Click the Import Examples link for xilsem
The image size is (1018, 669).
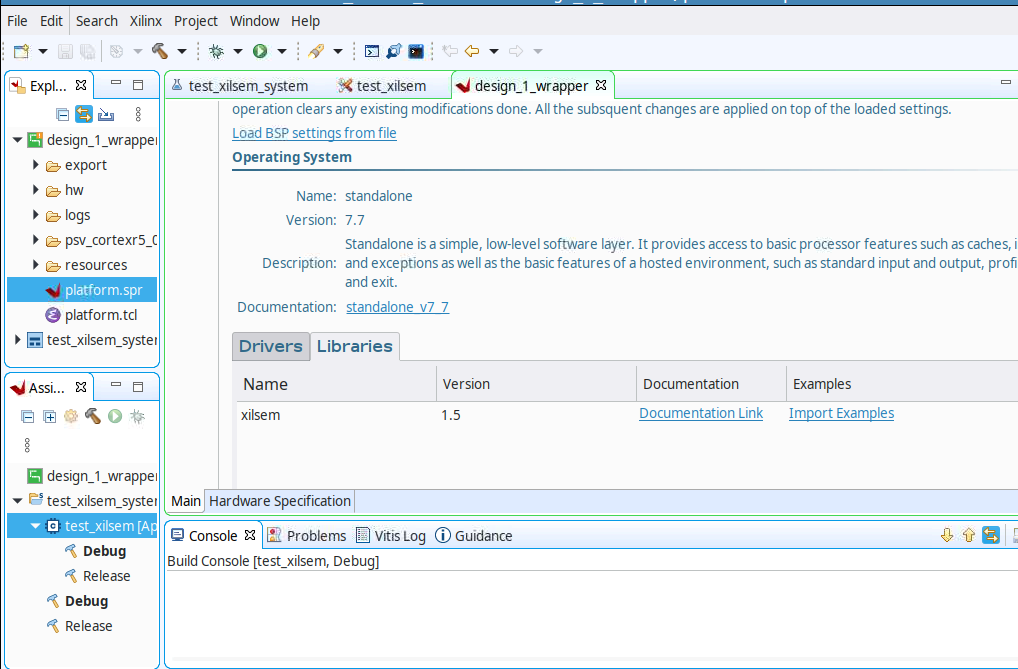coord(841,413)
